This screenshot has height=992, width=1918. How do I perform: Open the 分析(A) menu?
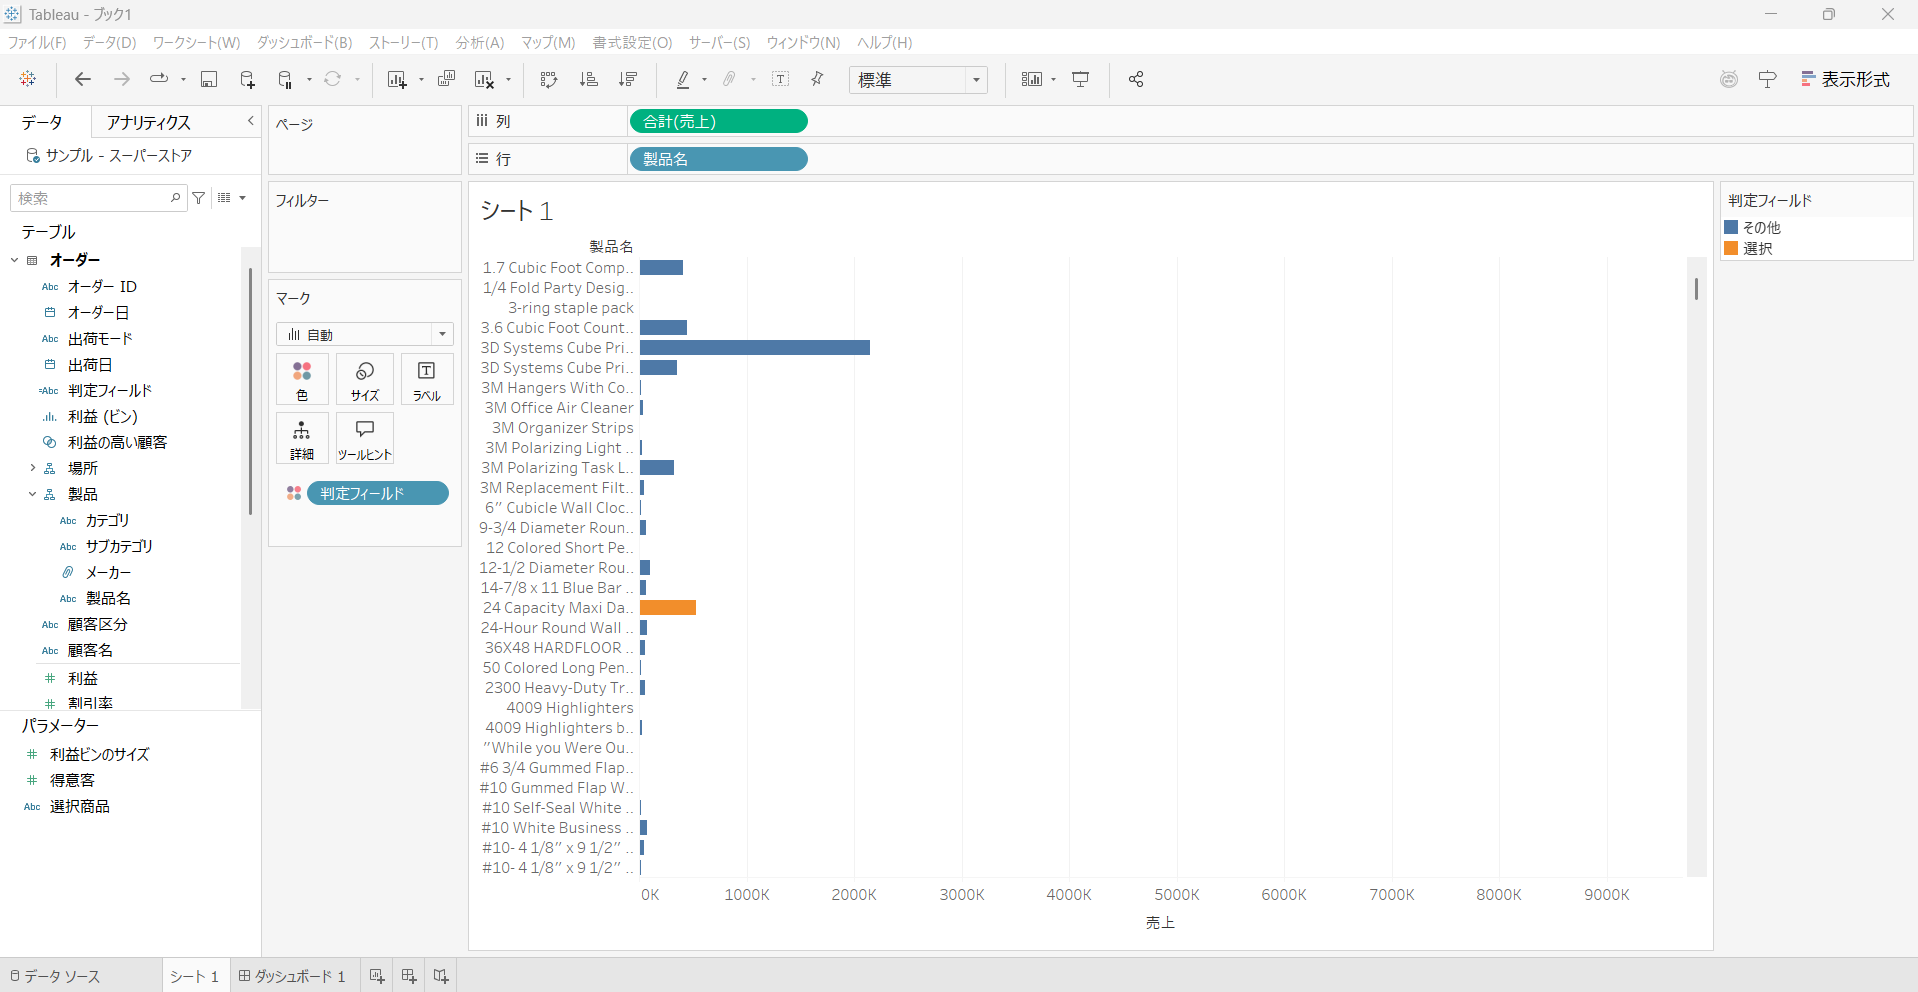[x=480, y=43]
